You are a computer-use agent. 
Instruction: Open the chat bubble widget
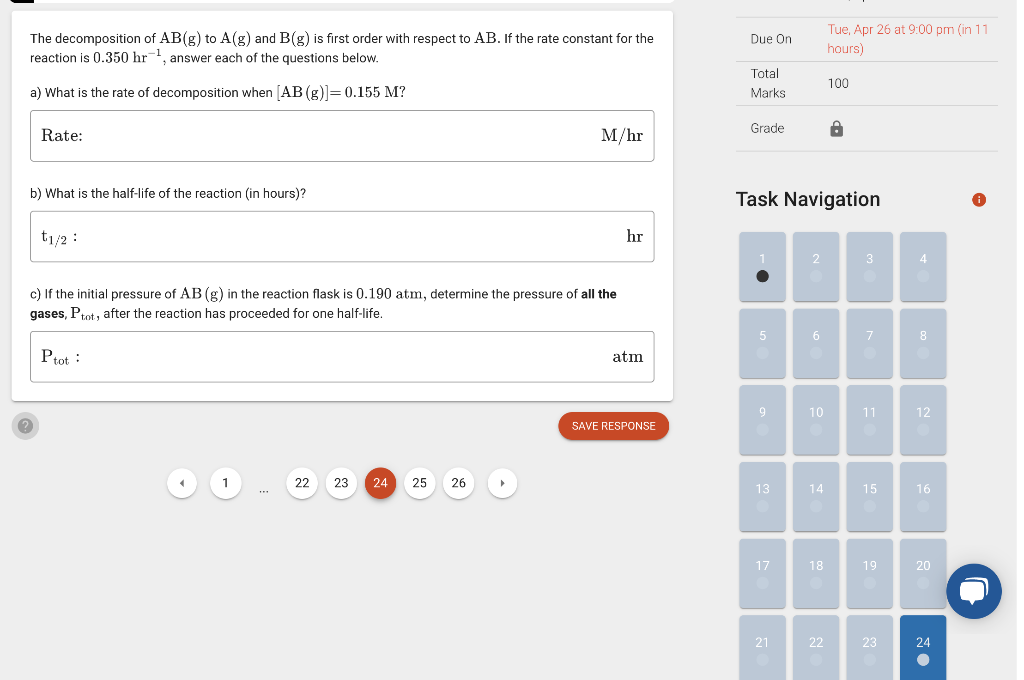(974, 591)
